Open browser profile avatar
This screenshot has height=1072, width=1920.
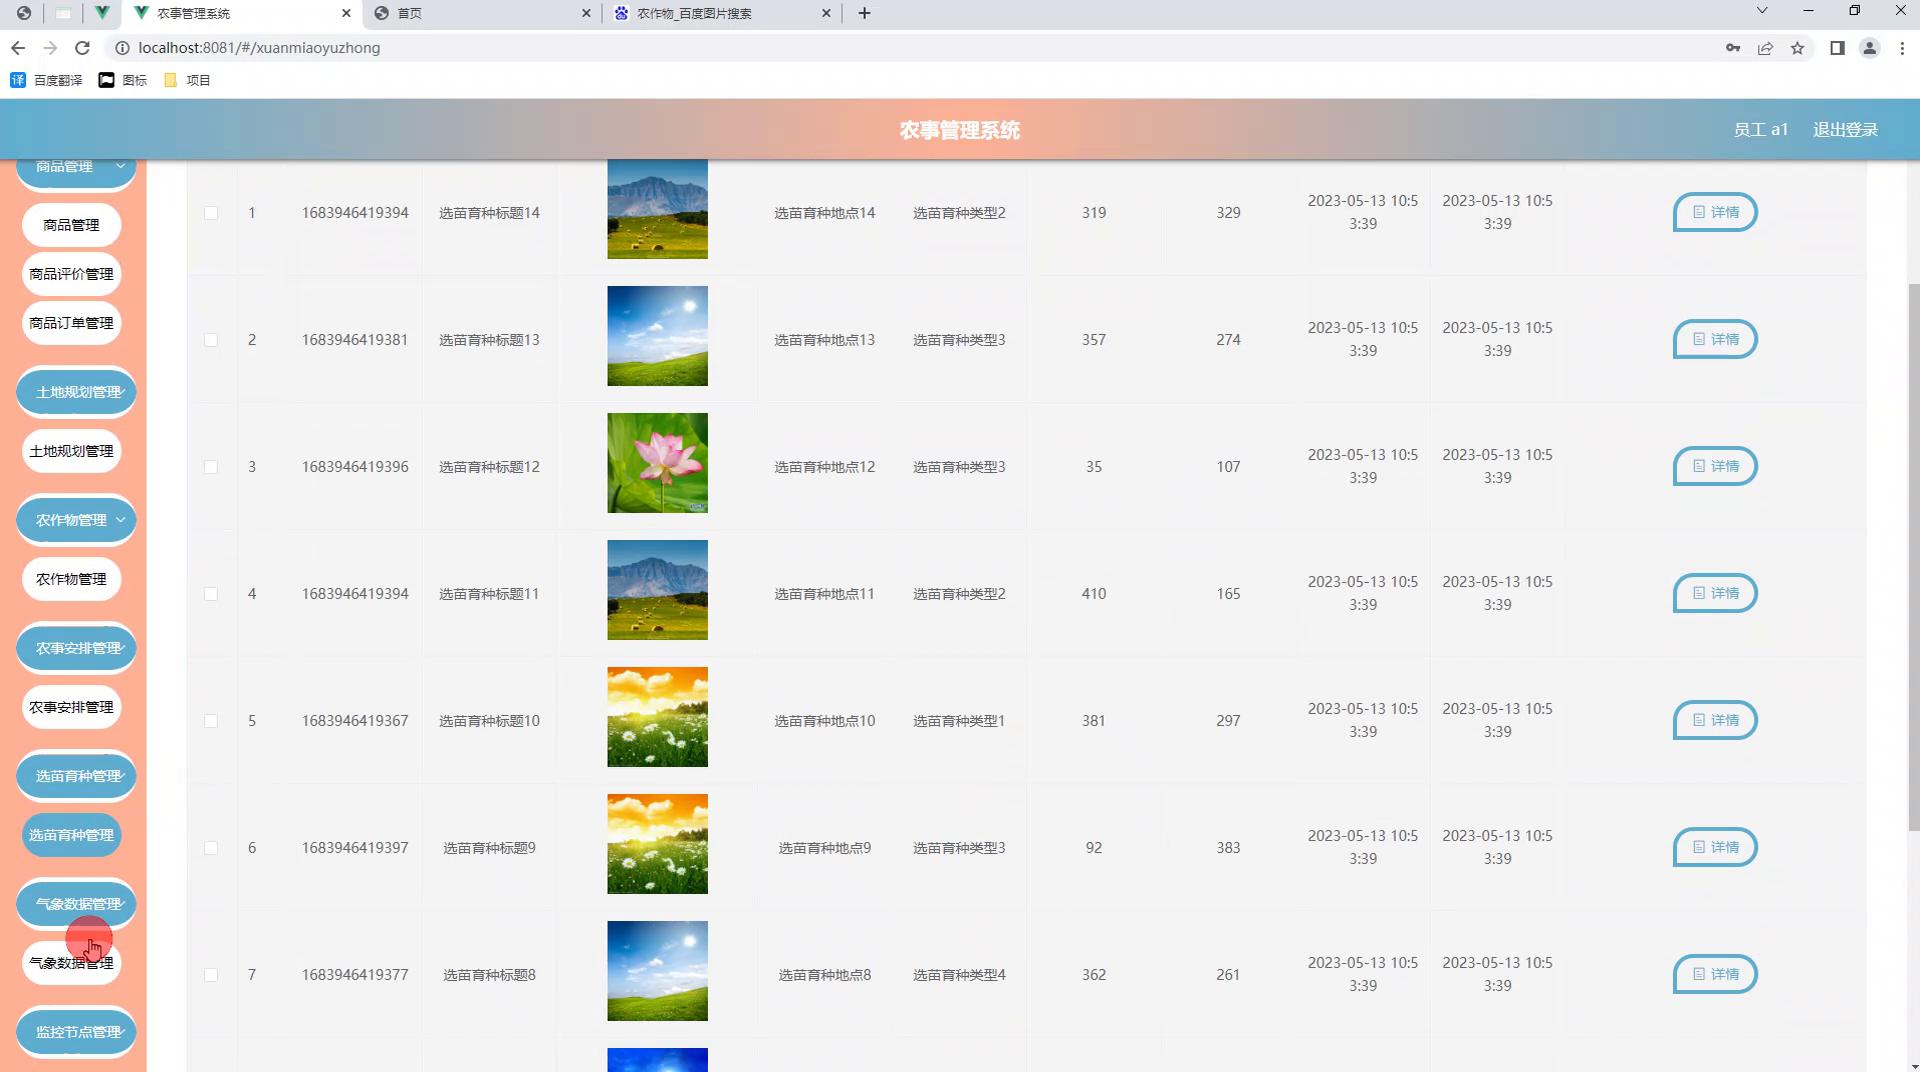(1869, 48)
